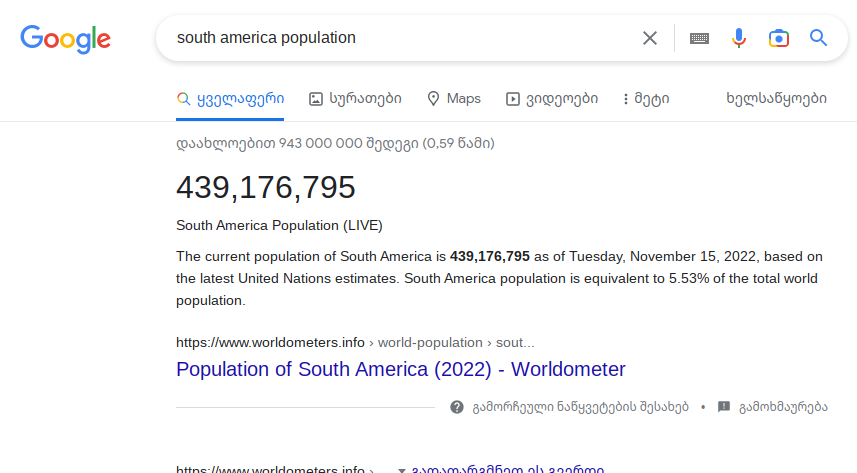Start voice search with microphone icon

click(x=739, y=38)
